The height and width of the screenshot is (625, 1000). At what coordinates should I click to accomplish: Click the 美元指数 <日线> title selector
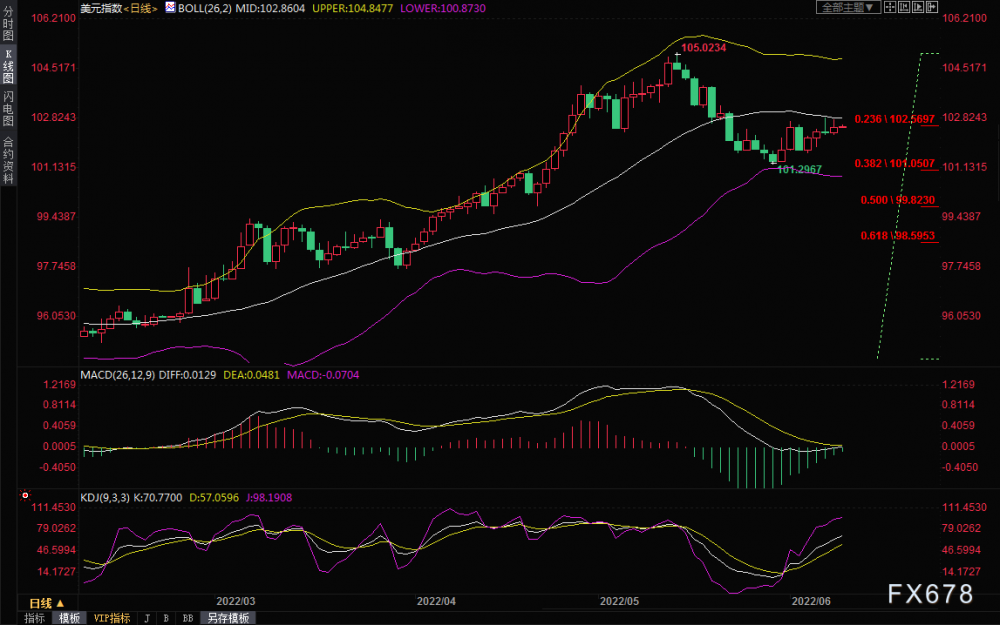click(119, 8)
